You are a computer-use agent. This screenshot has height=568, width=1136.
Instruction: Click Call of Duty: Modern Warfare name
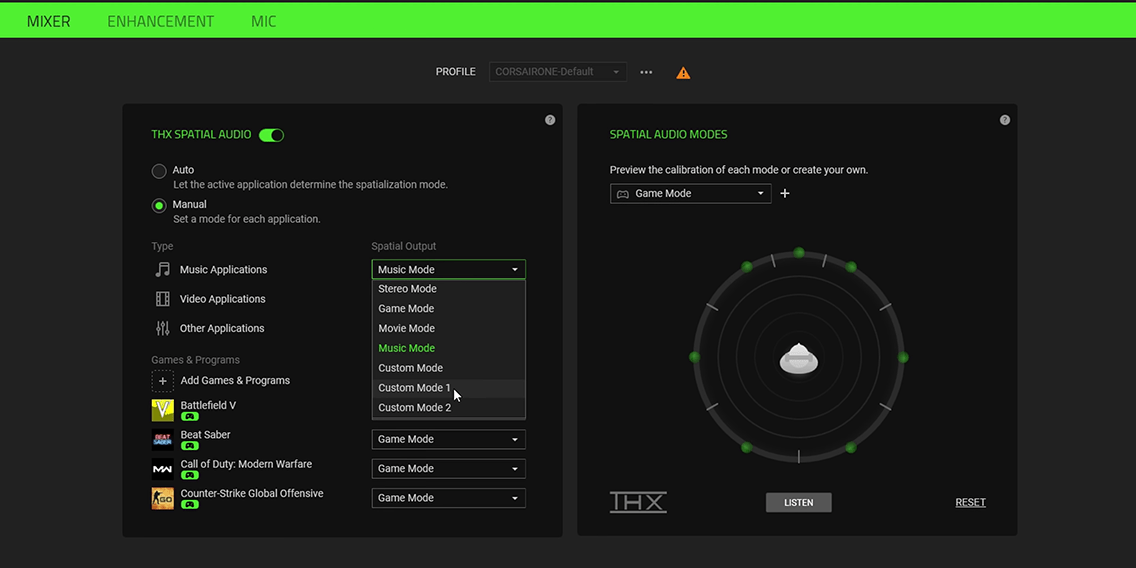pyautogui.click(x=246, y=464)
